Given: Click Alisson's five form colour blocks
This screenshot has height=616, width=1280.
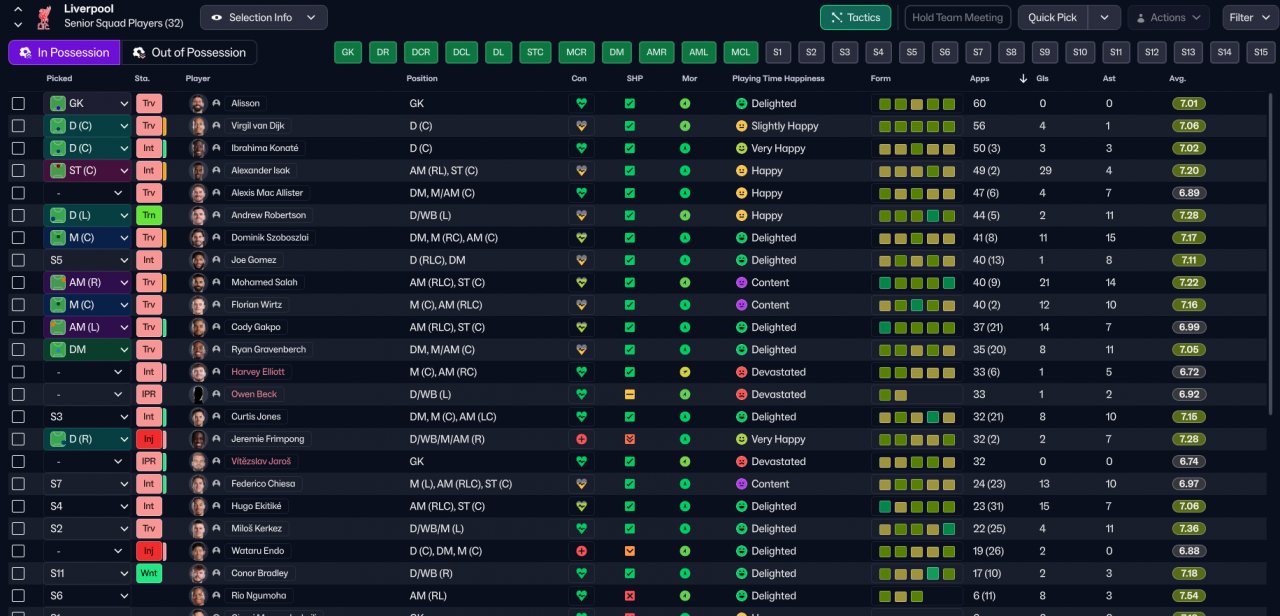Looking at the screenshot, I should coord(916,103).
